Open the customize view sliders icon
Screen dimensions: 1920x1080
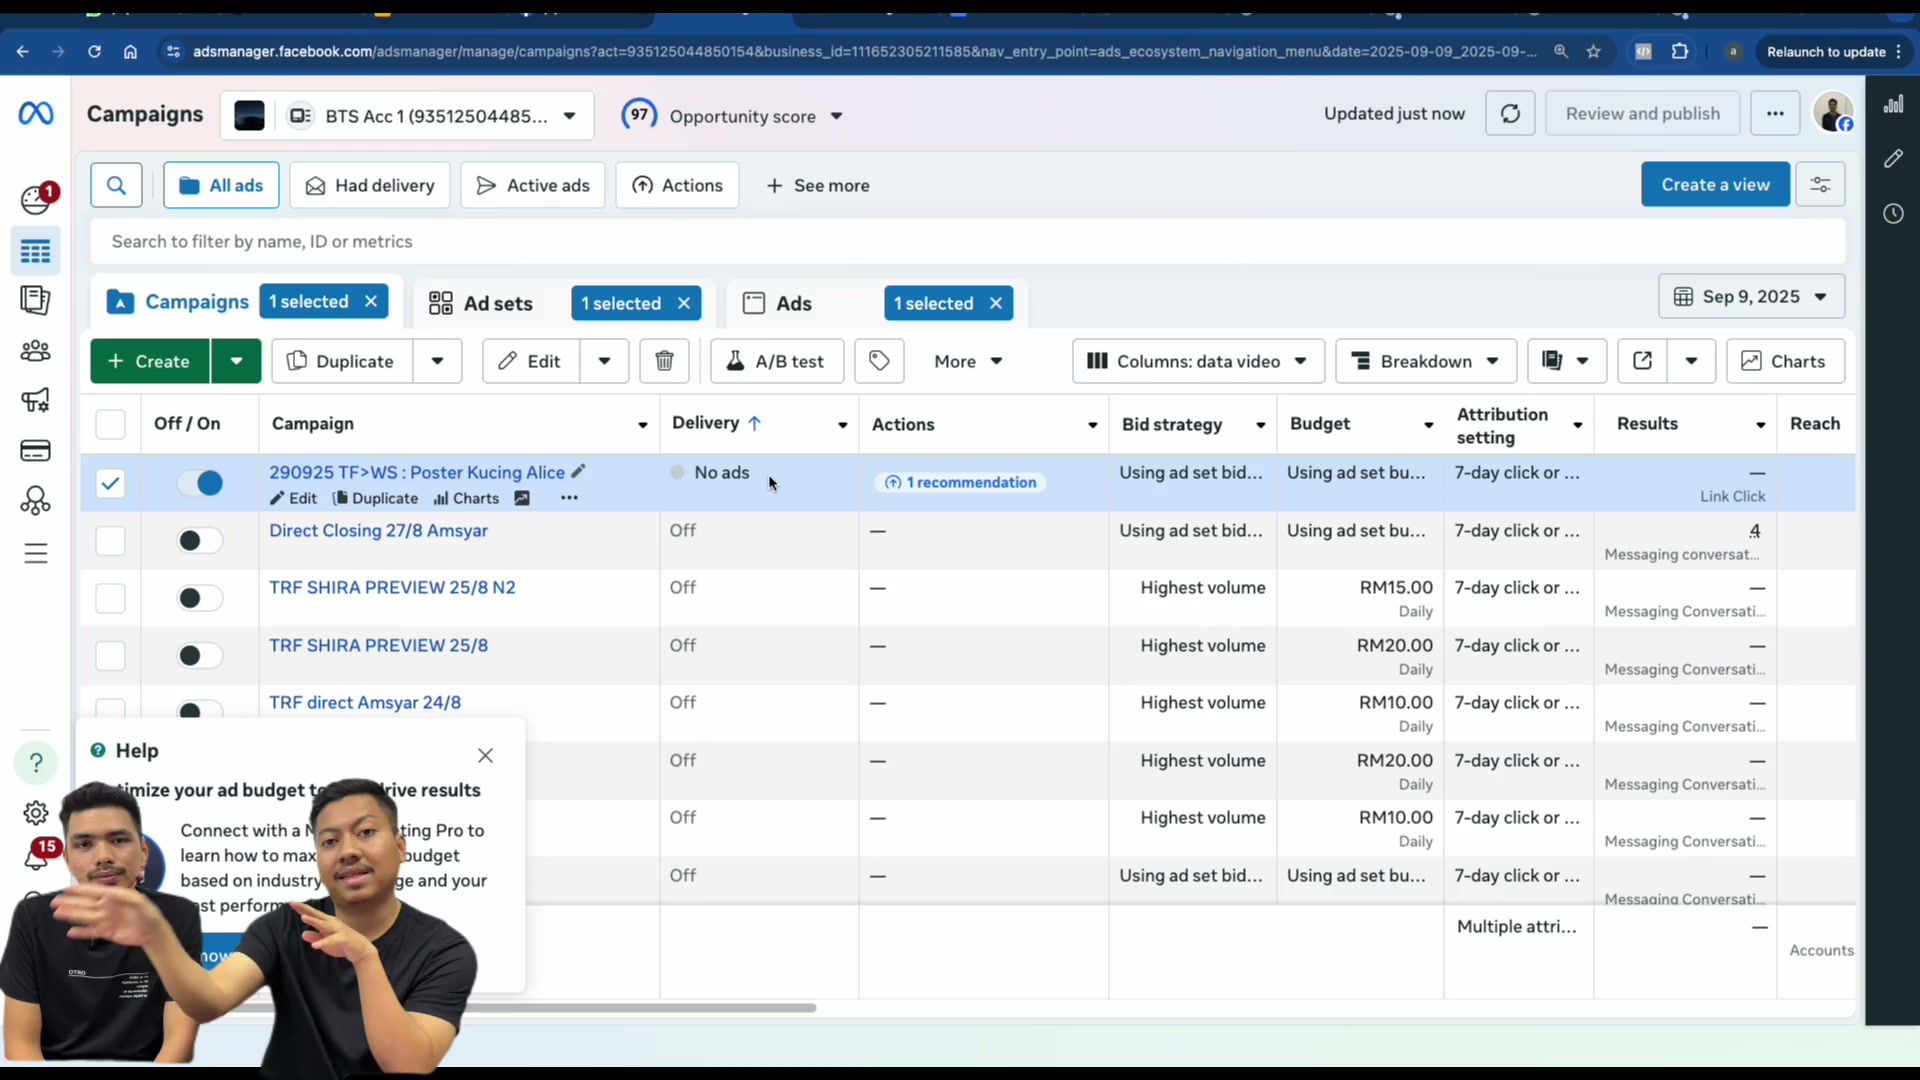[x=1820, y=185]
